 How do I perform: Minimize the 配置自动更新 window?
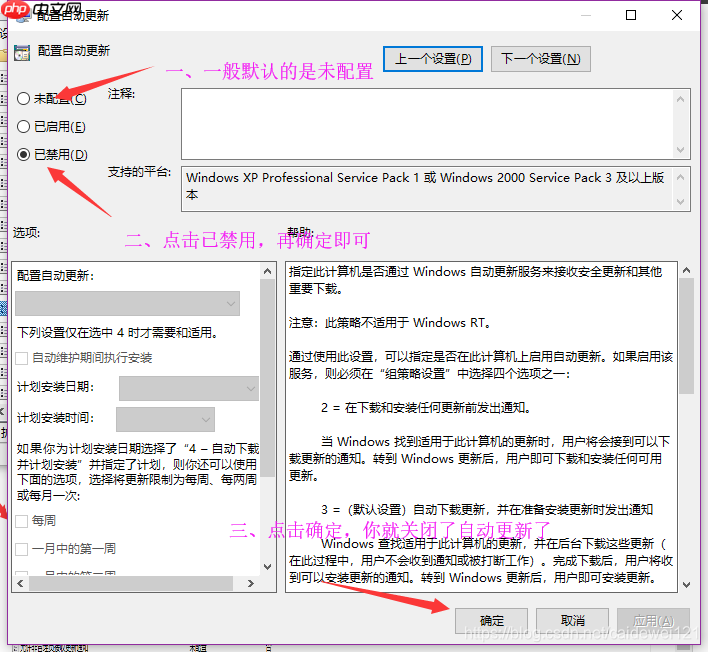586,15
